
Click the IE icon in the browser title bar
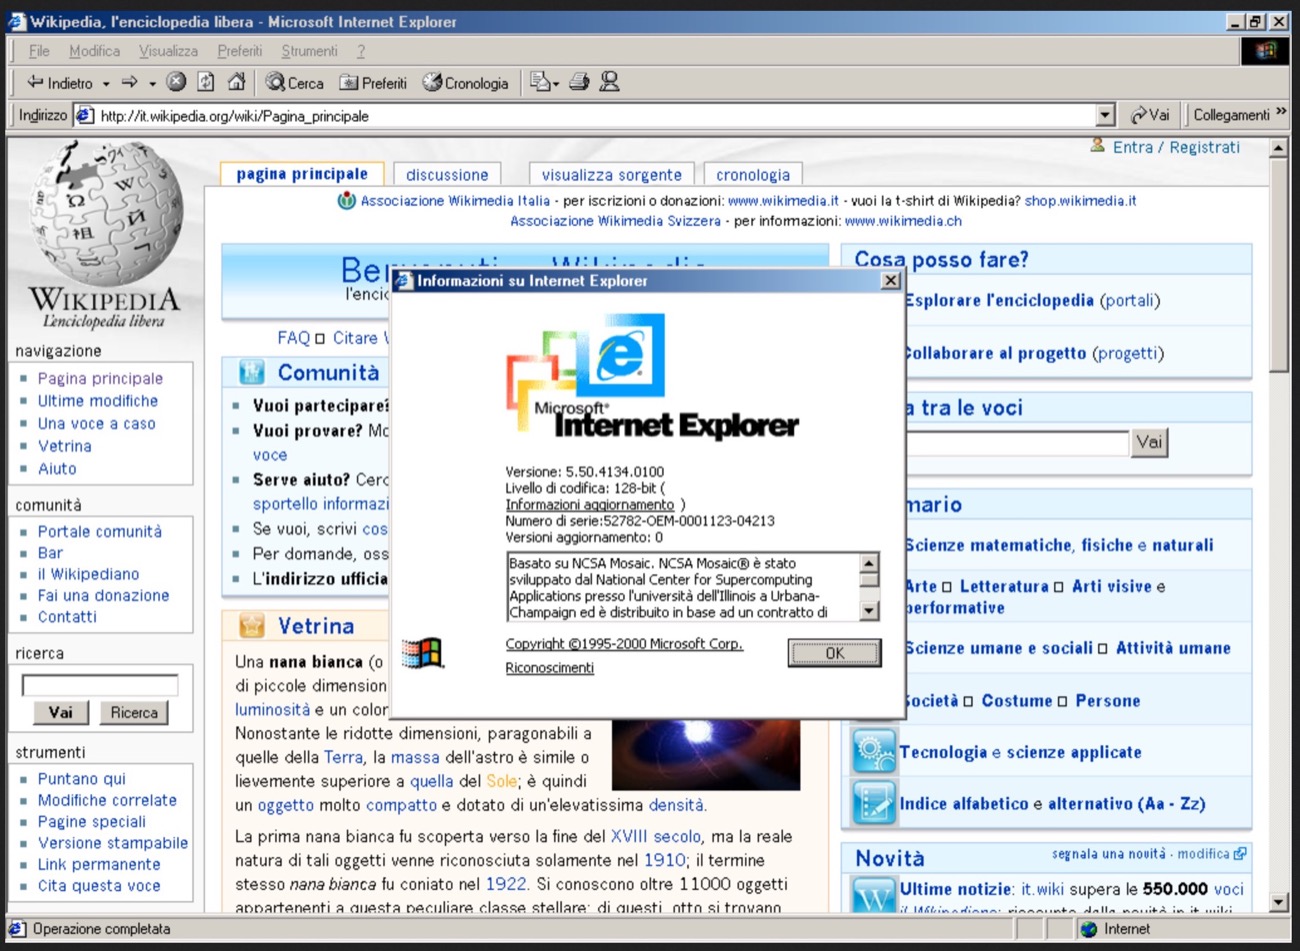[x=16, y=21]
